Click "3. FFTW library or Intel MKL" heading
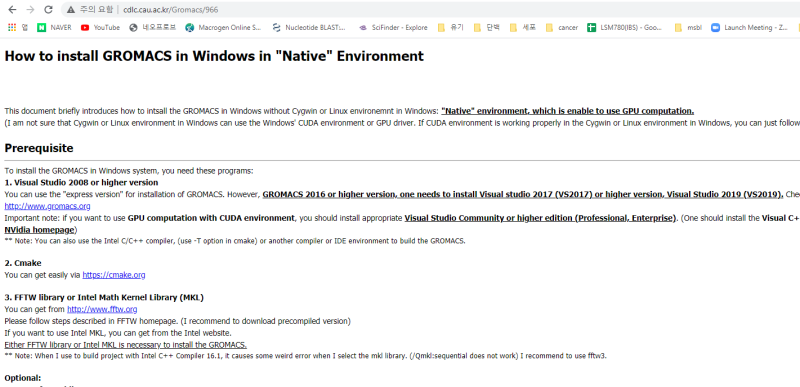800x387 pixels. pos(104,297)
